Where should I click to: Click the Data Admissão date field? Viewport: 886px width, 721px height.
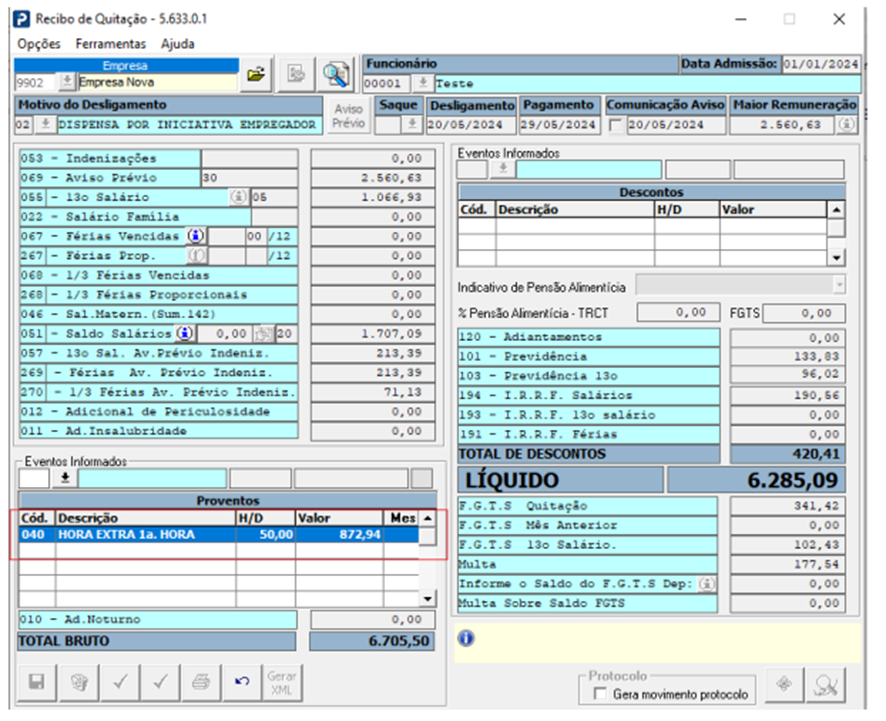821,64
